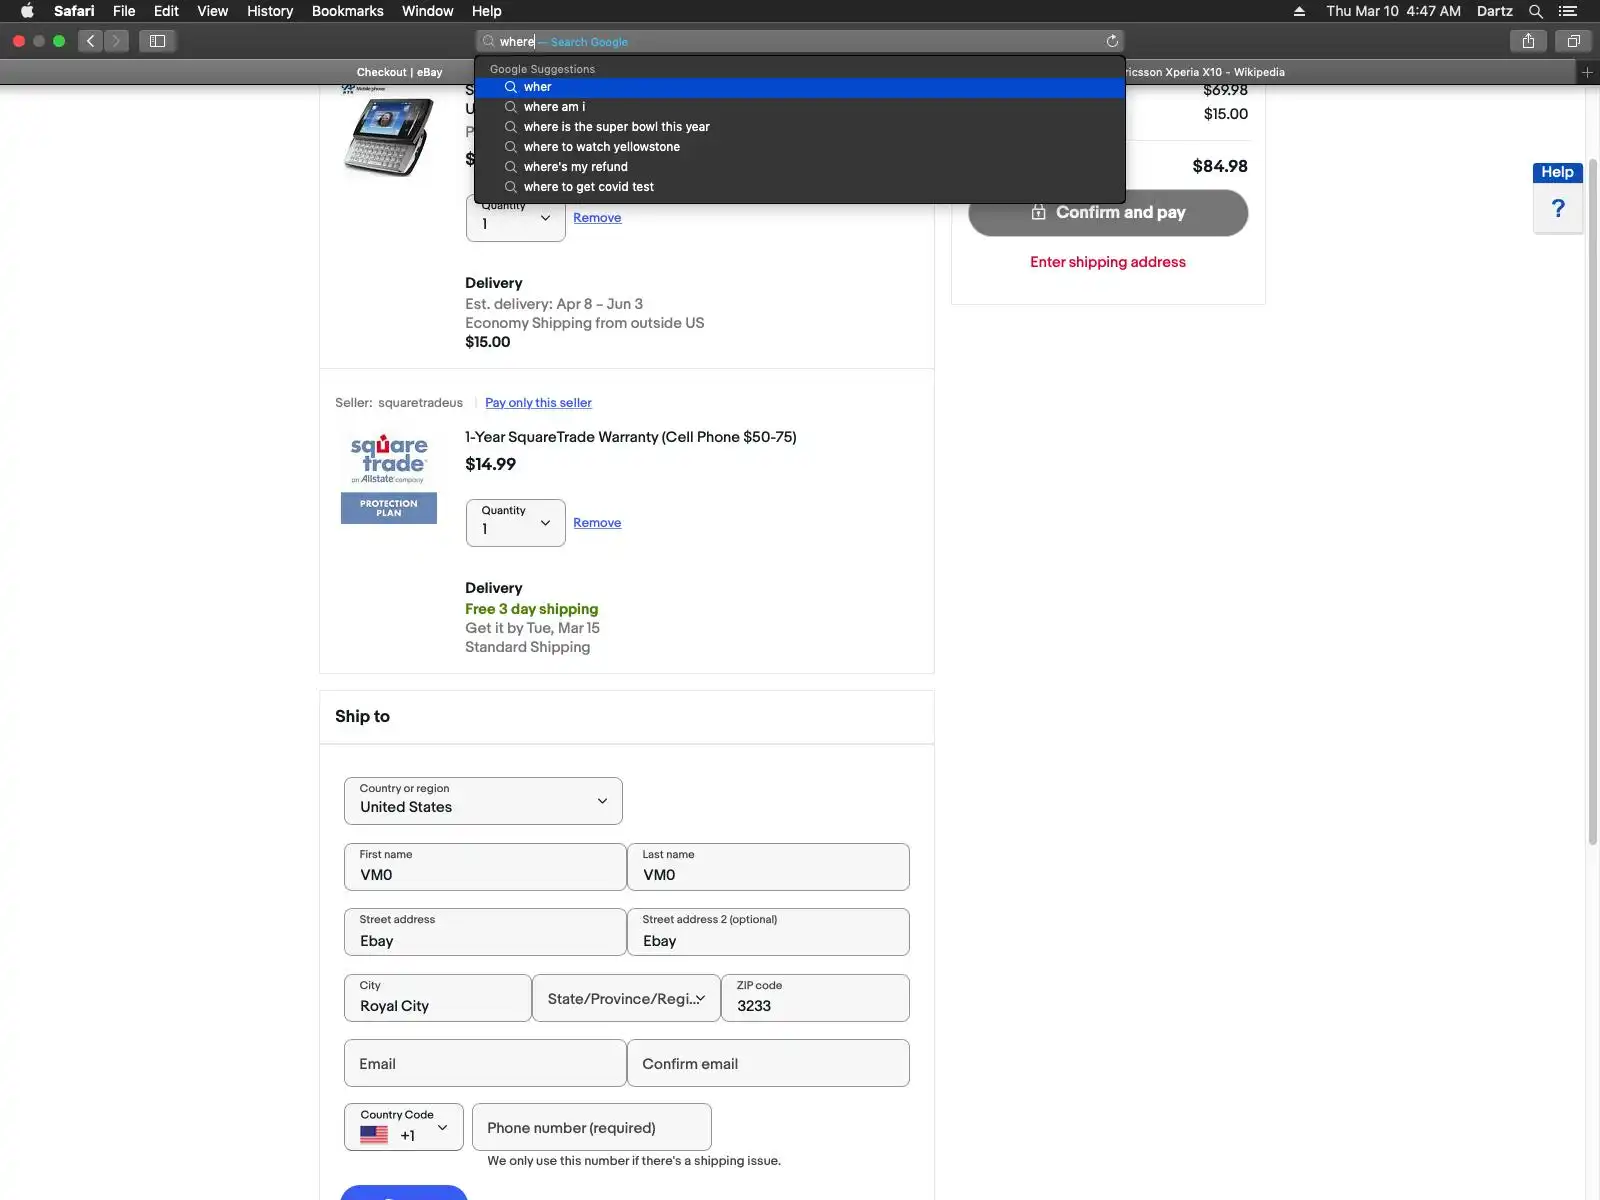Click the eject icon in the menu bar
1600x1200 pixels.
click(x=1299, y=11)
